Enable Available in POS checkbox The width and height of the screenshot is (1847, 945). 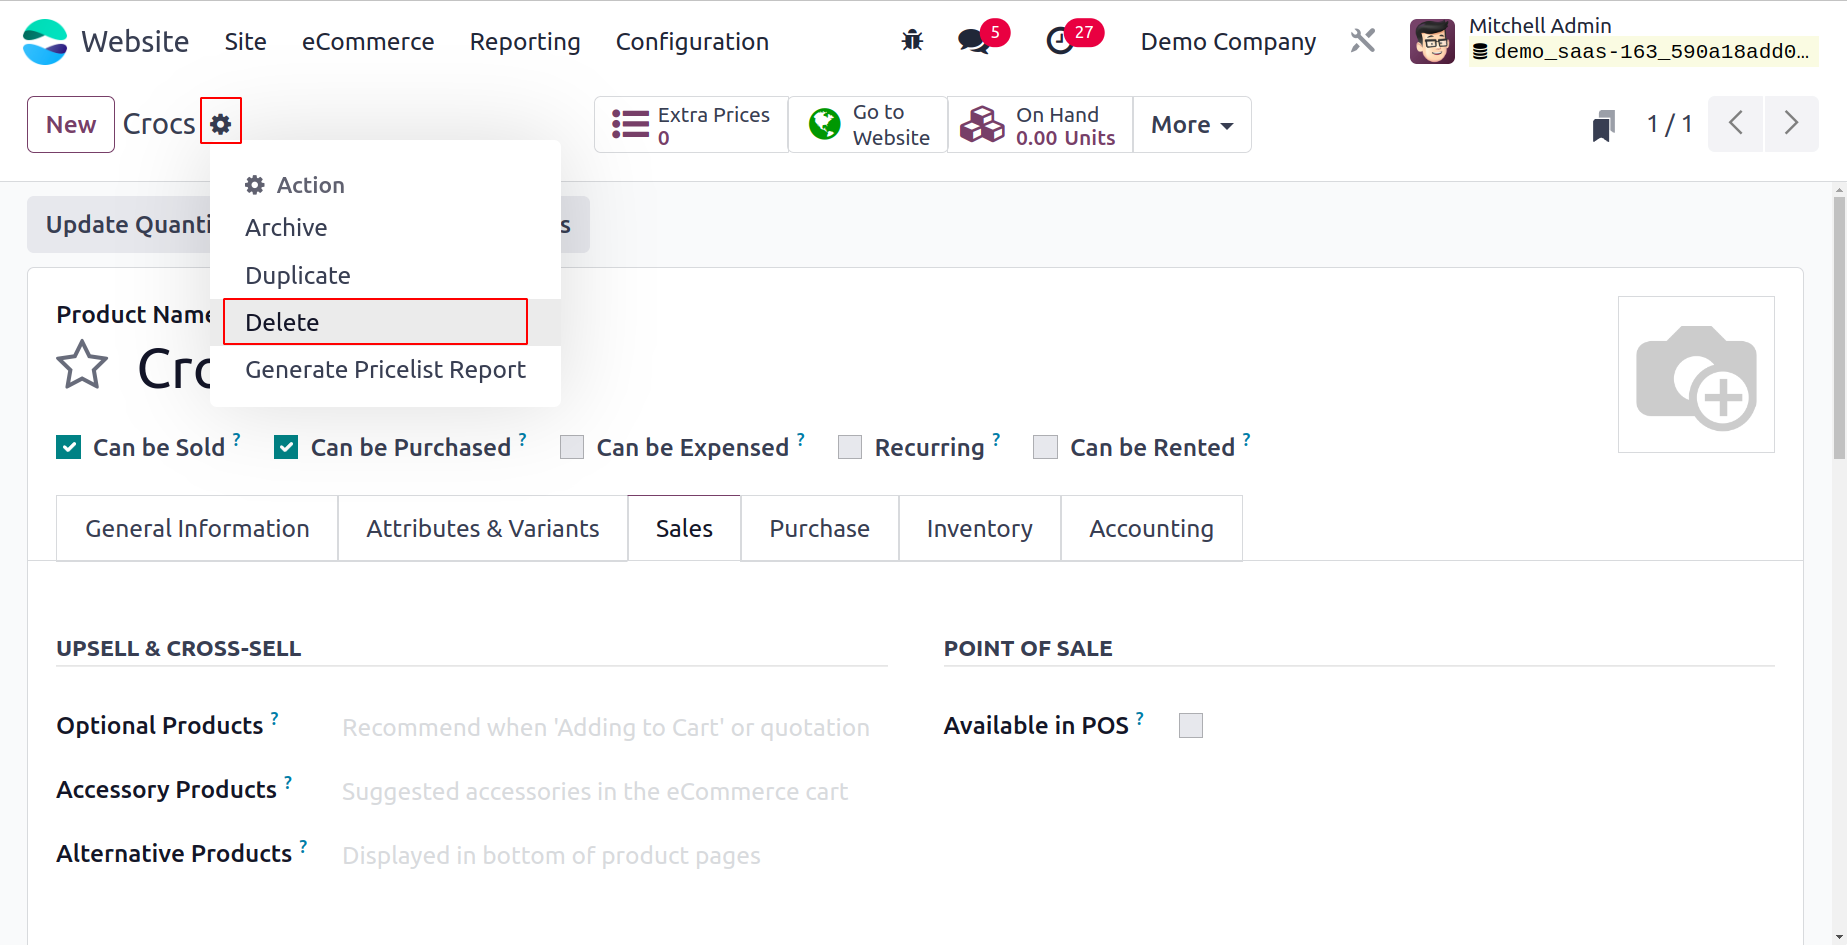click(1191, 725)
